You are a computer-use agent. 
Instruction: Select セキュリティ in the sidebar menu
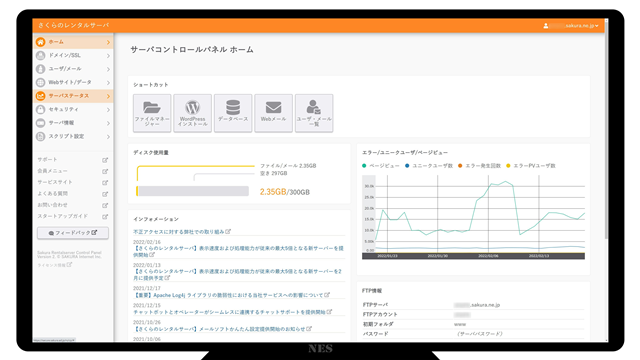click(x=73, y=109)
